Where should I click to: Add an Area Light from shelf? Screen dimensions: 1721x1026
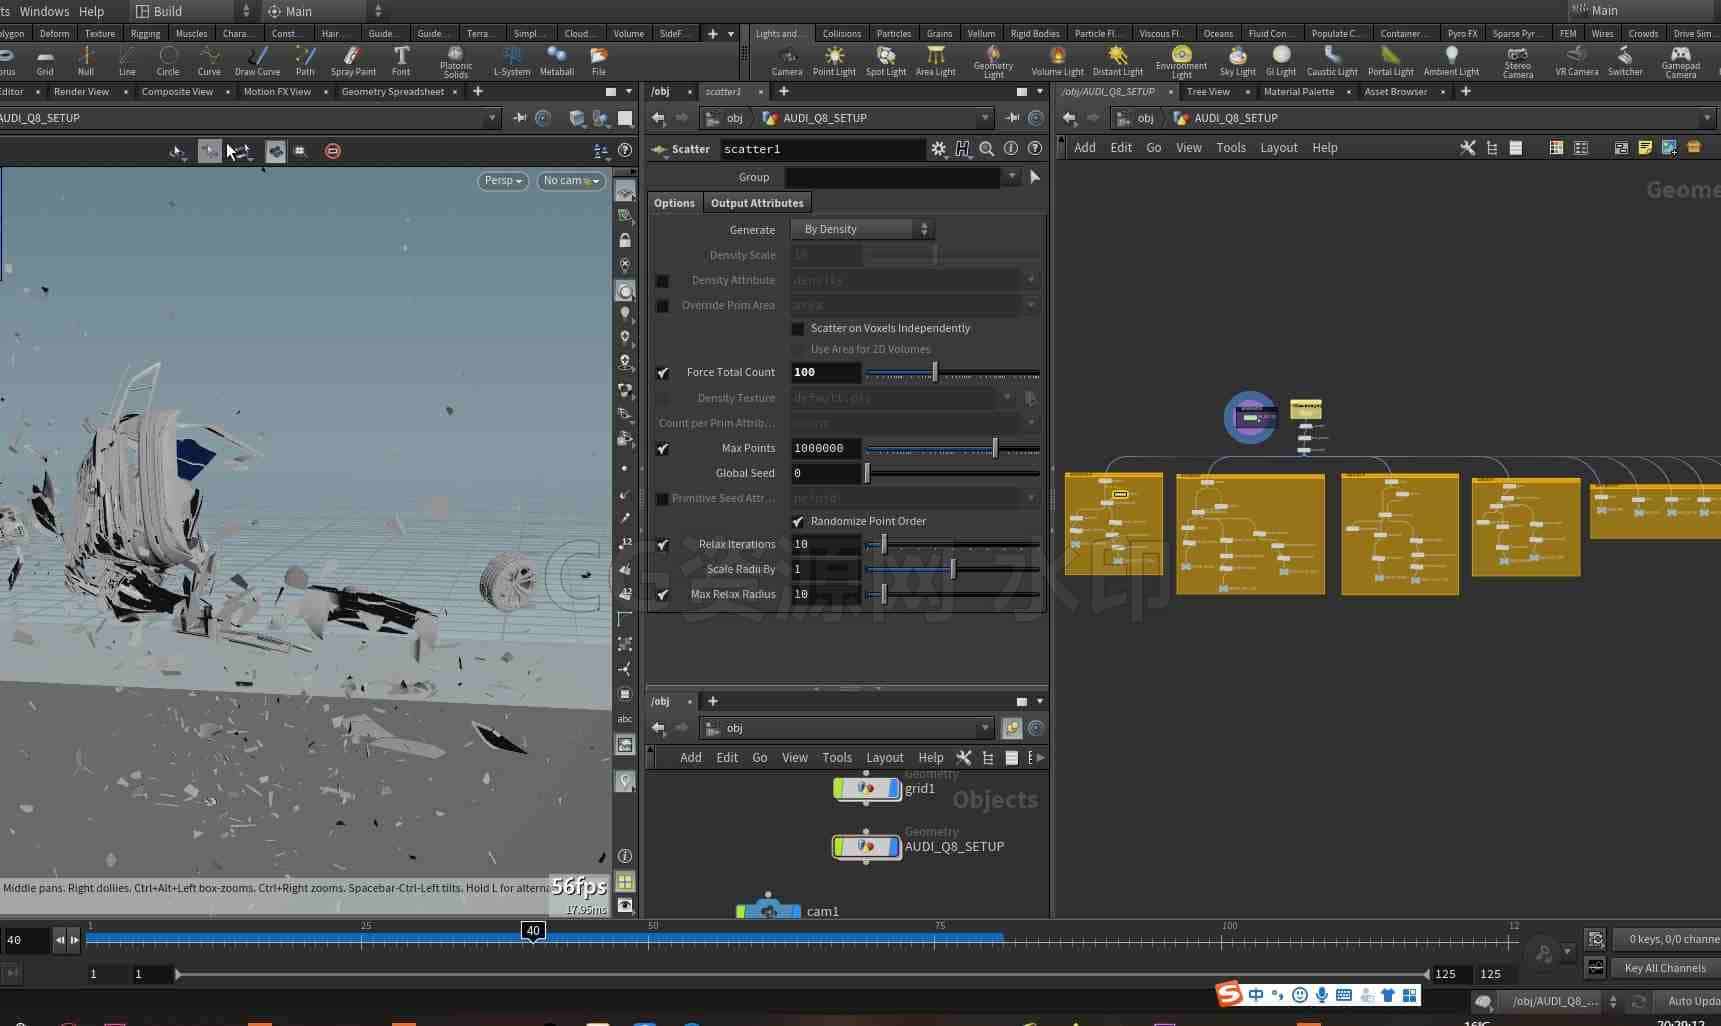click(935, 61)
